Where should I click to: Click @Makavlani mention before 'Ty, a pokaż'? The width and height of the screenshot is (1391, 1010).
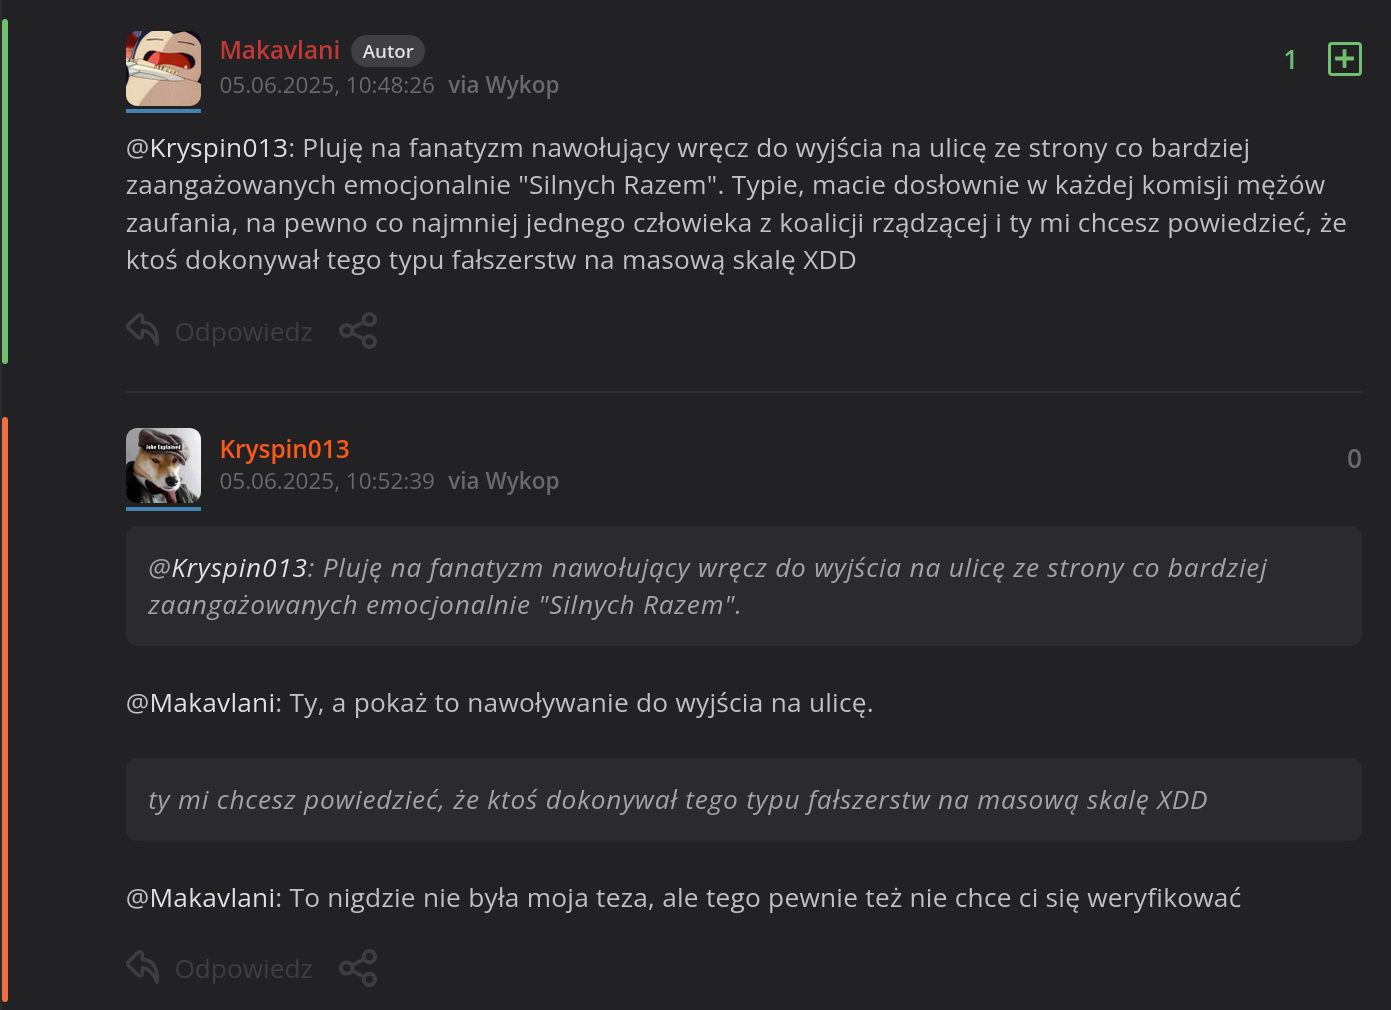(x=203, y=703)
